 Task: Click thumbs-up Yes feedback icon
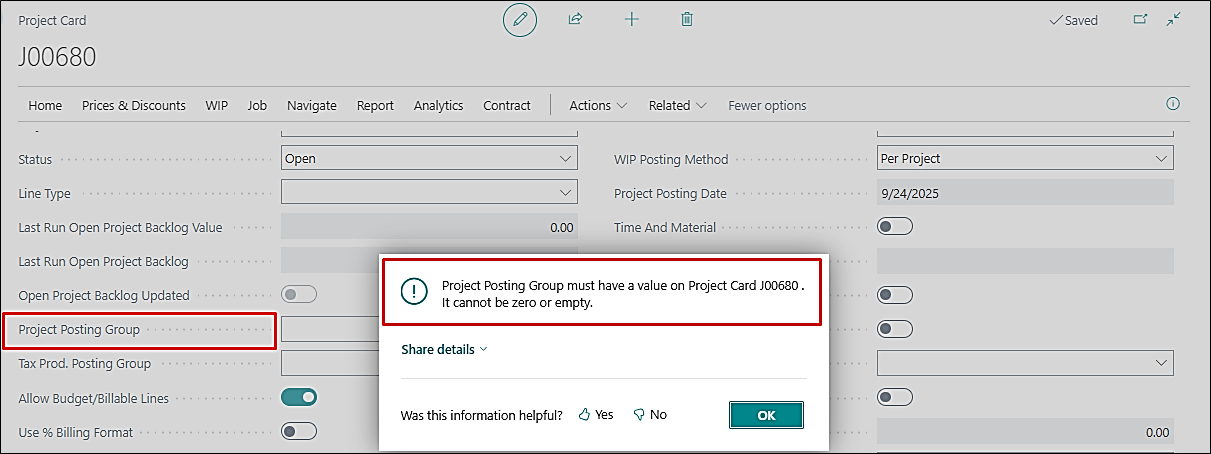click(x=585, y=415)
